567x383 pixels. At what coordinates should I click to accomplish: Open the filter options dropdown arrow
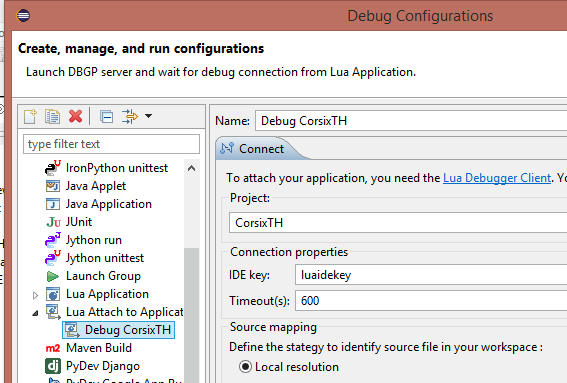[x=148, y=116]
